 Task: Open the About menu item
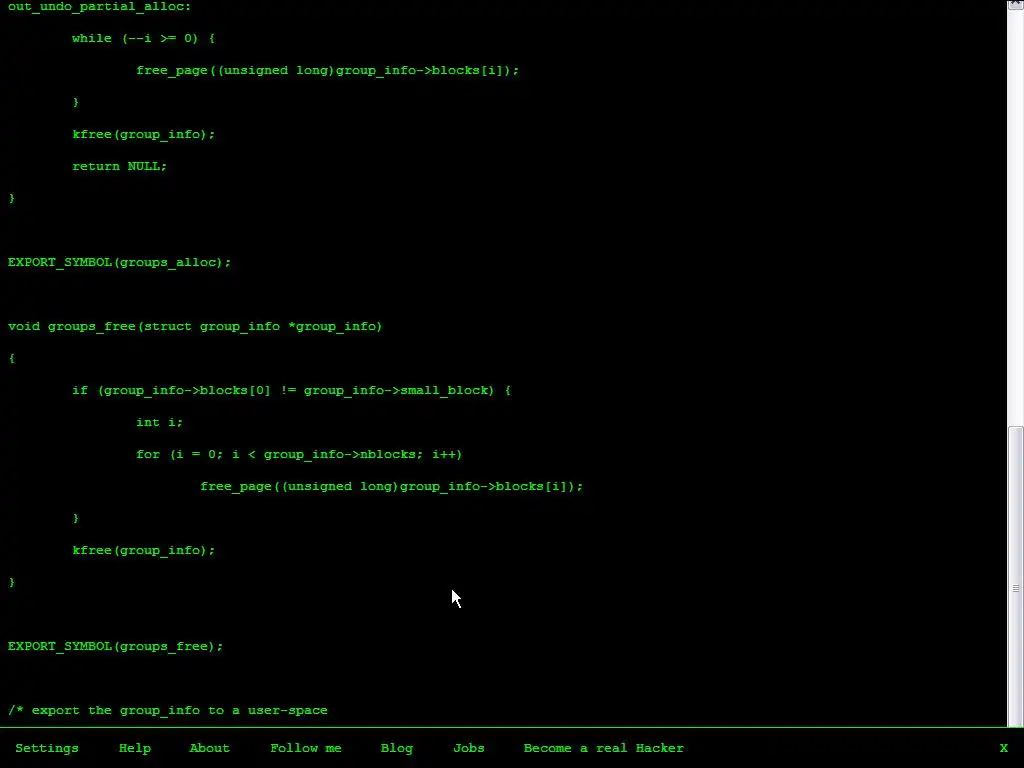(210, 748)
